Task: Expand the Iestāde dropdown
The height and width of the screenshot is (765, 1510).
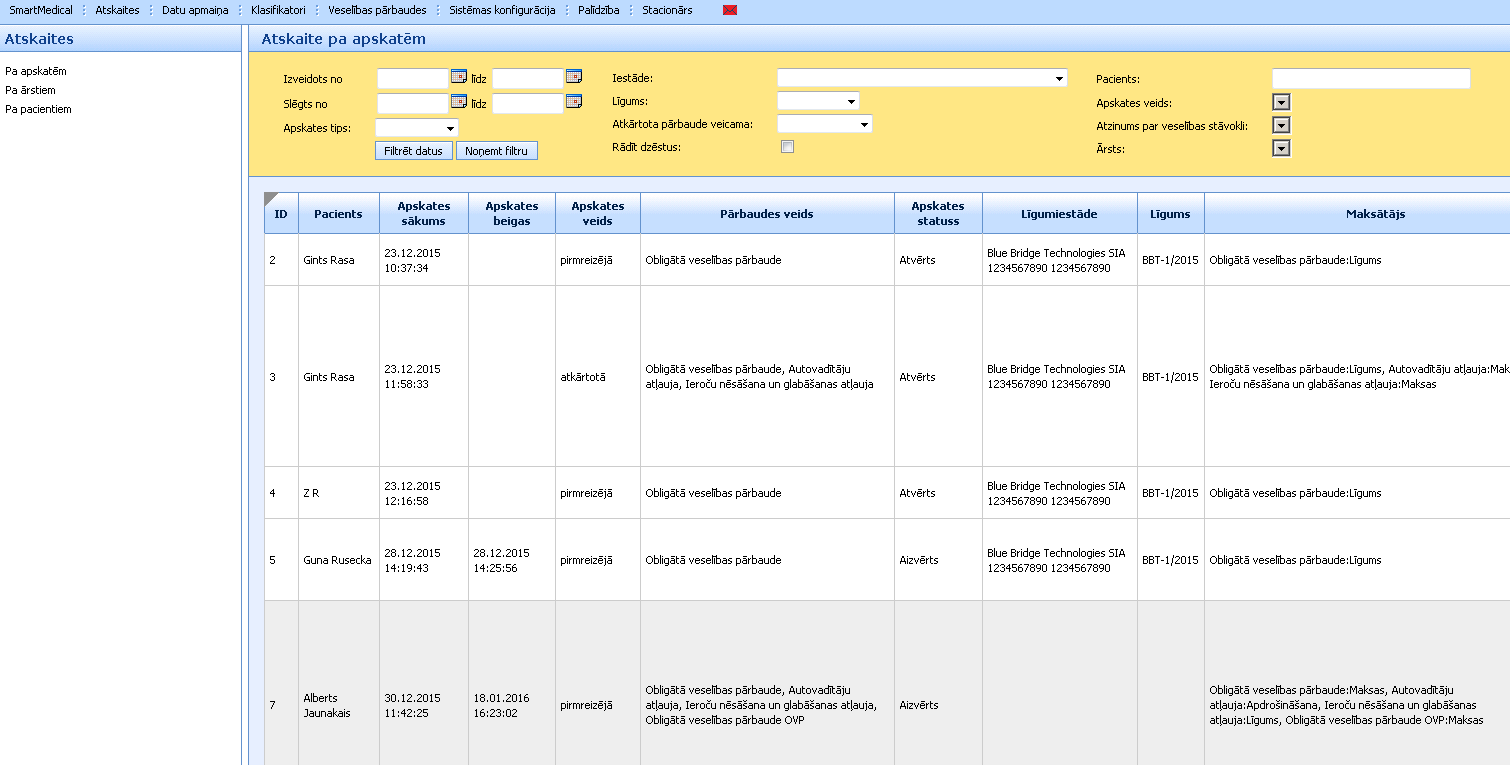Action: (1059, 78)
